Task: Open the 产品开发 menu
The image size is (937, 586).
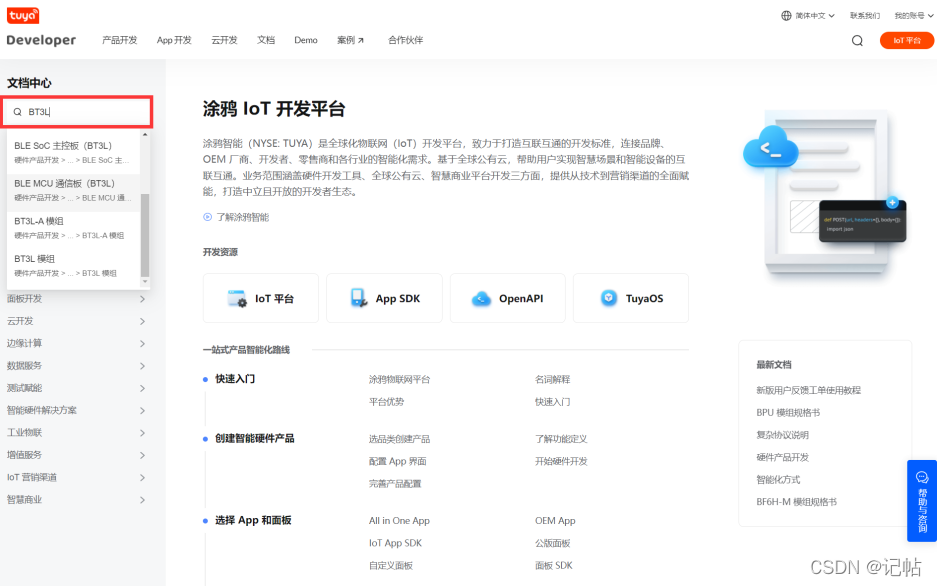Action: click(x=120, y=40)
